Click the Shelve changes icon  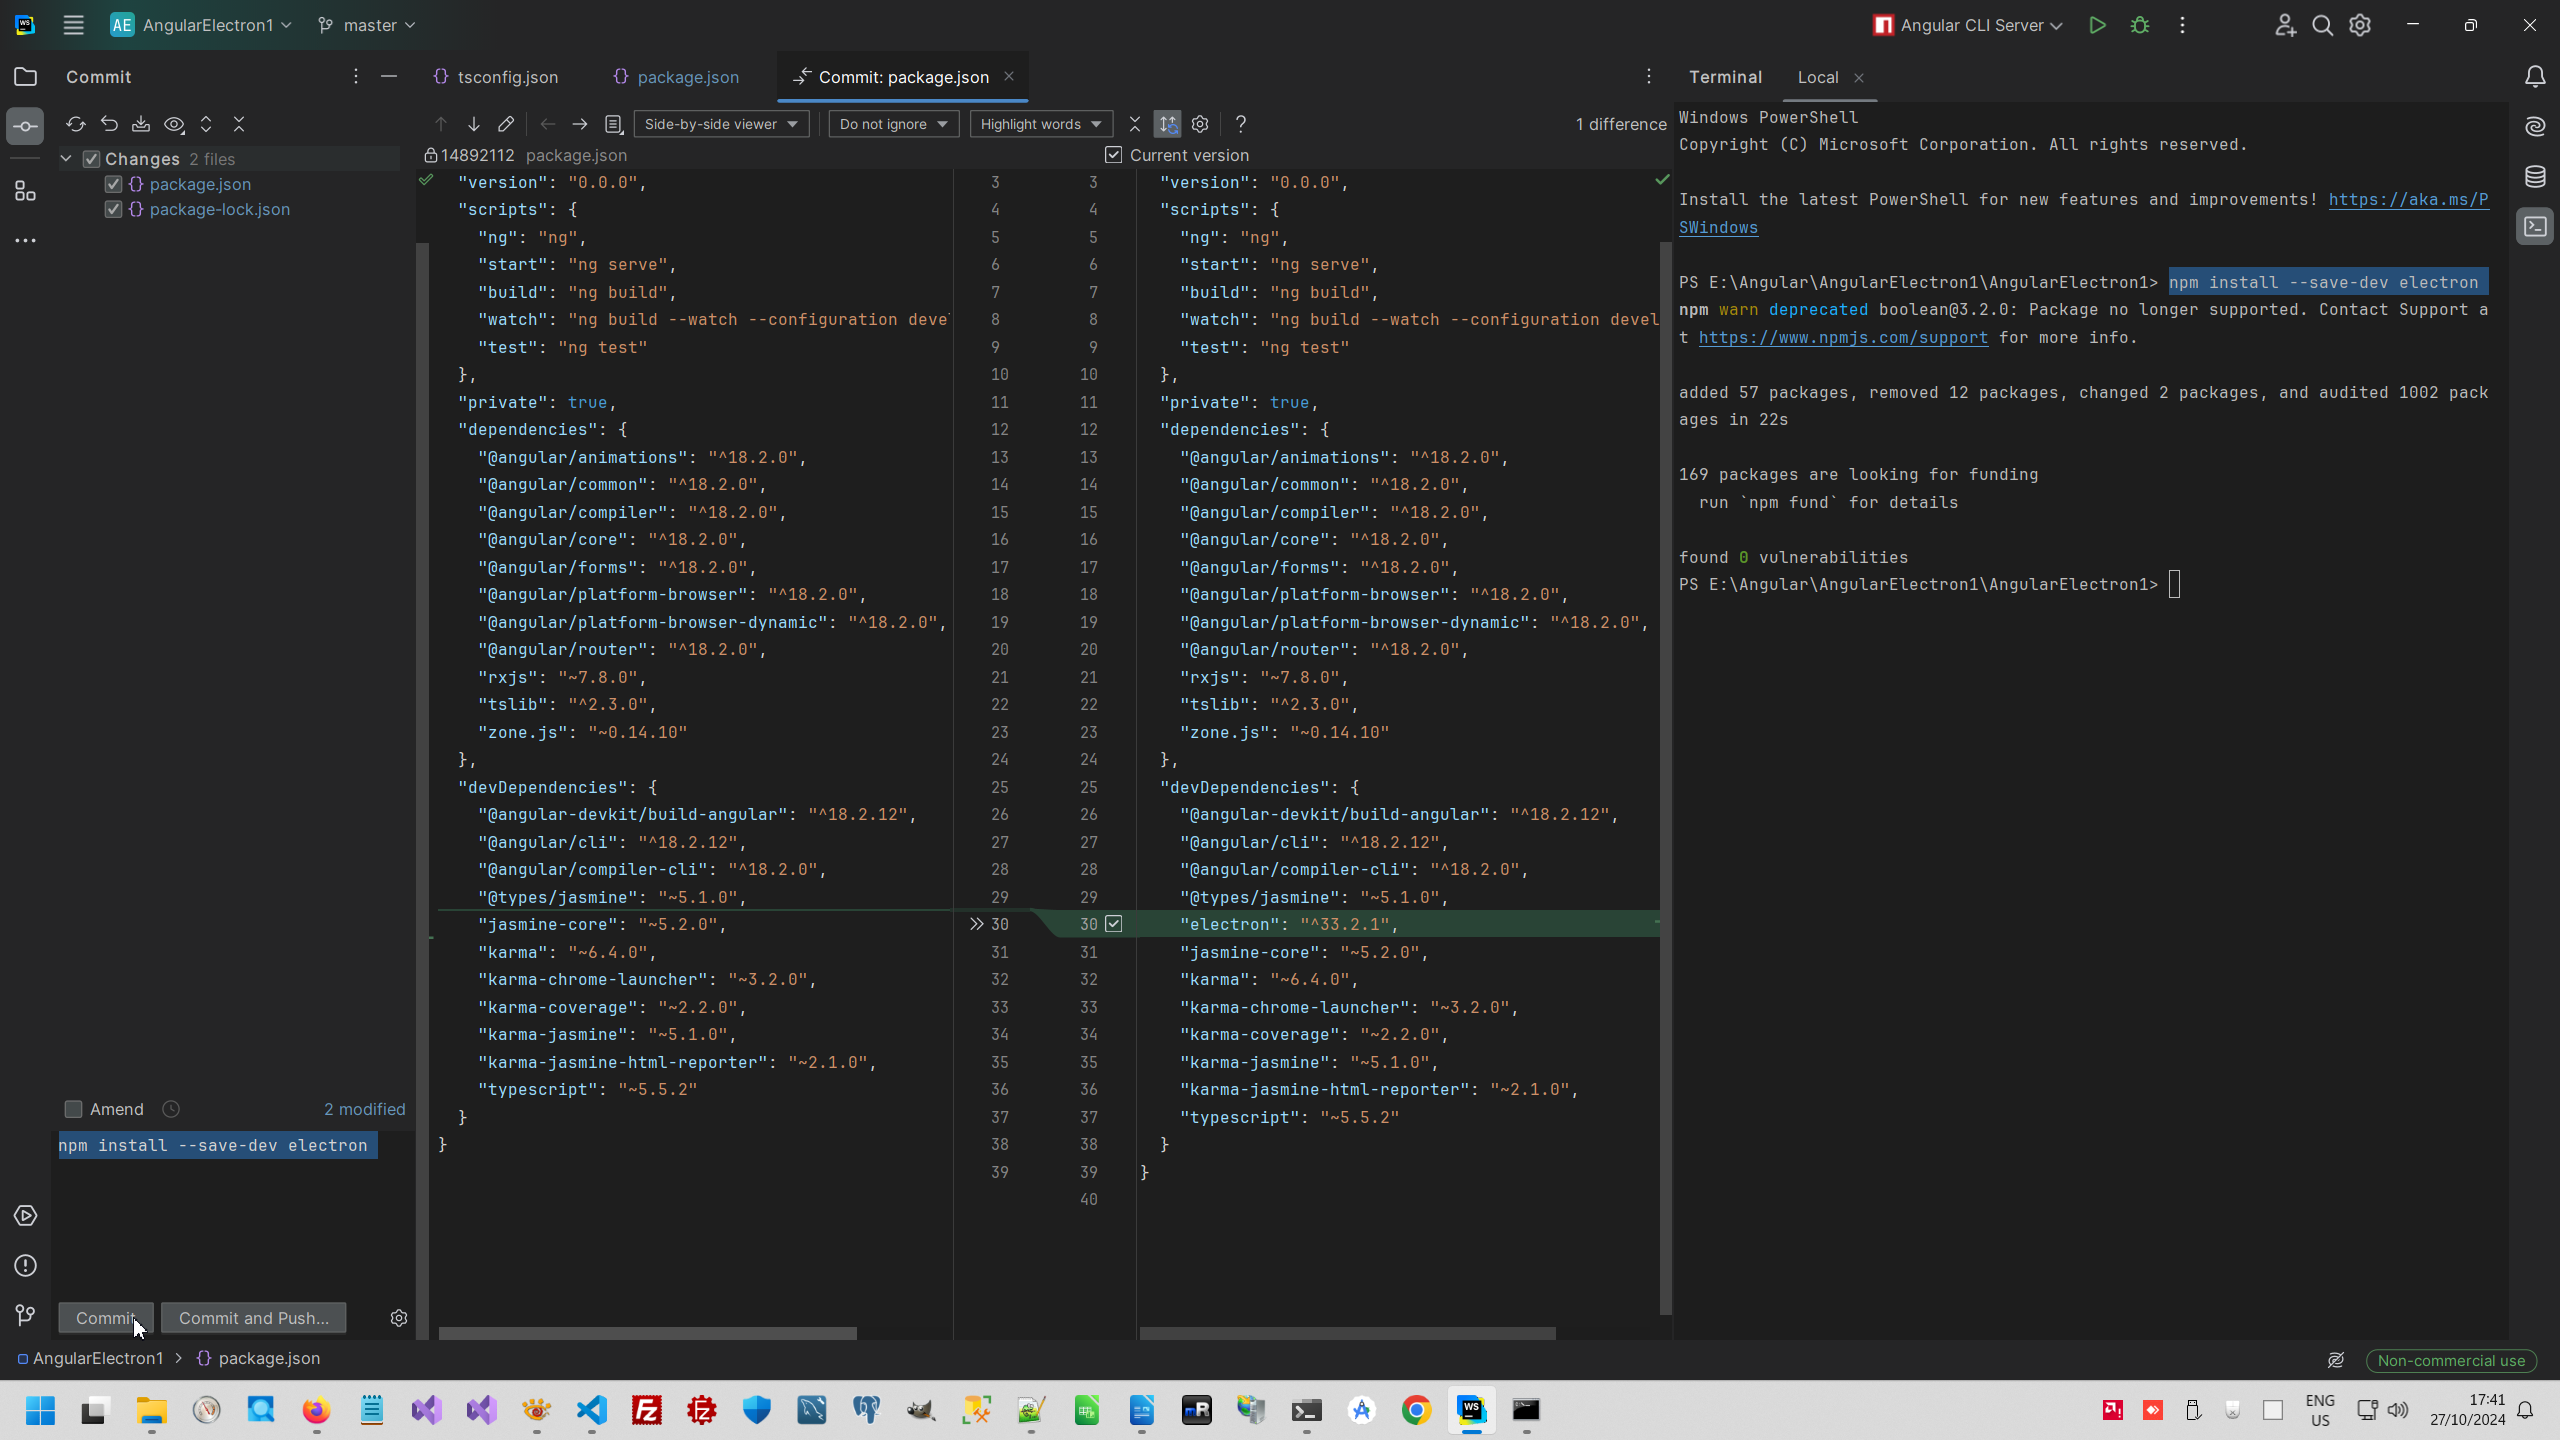[141, 124]
